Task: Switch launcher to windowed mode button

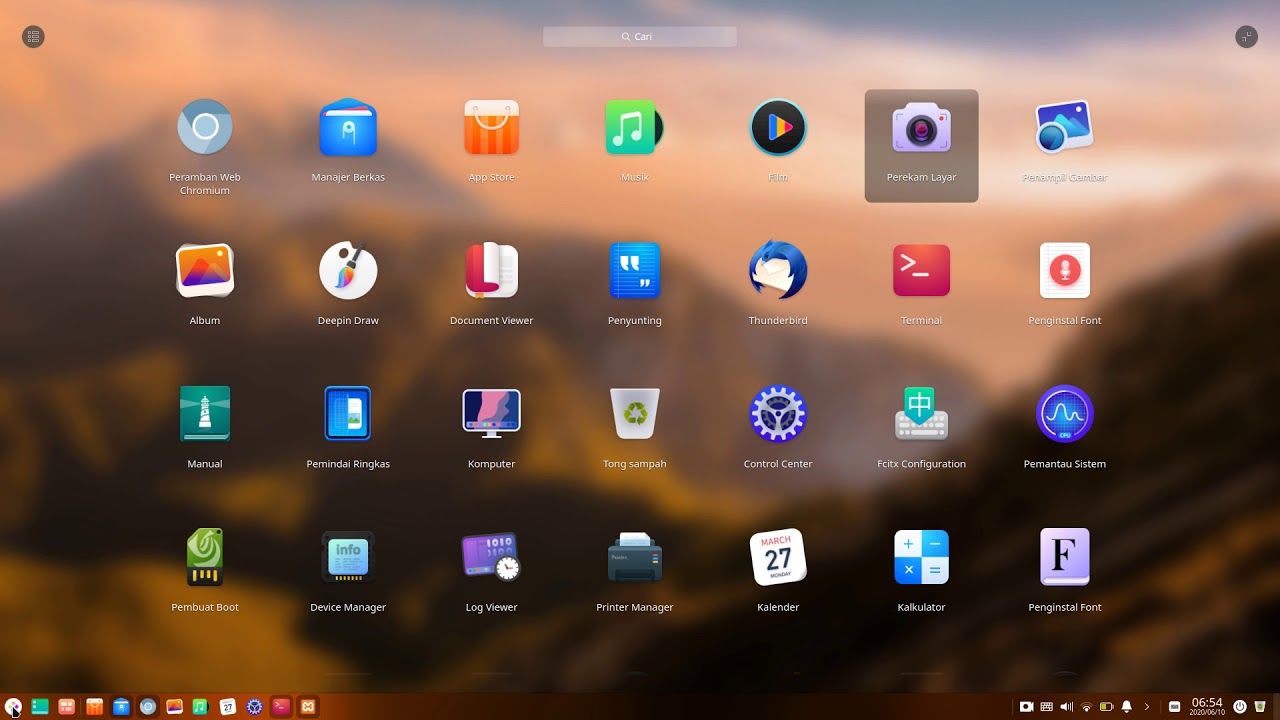Action: (x=1246, y=37)
